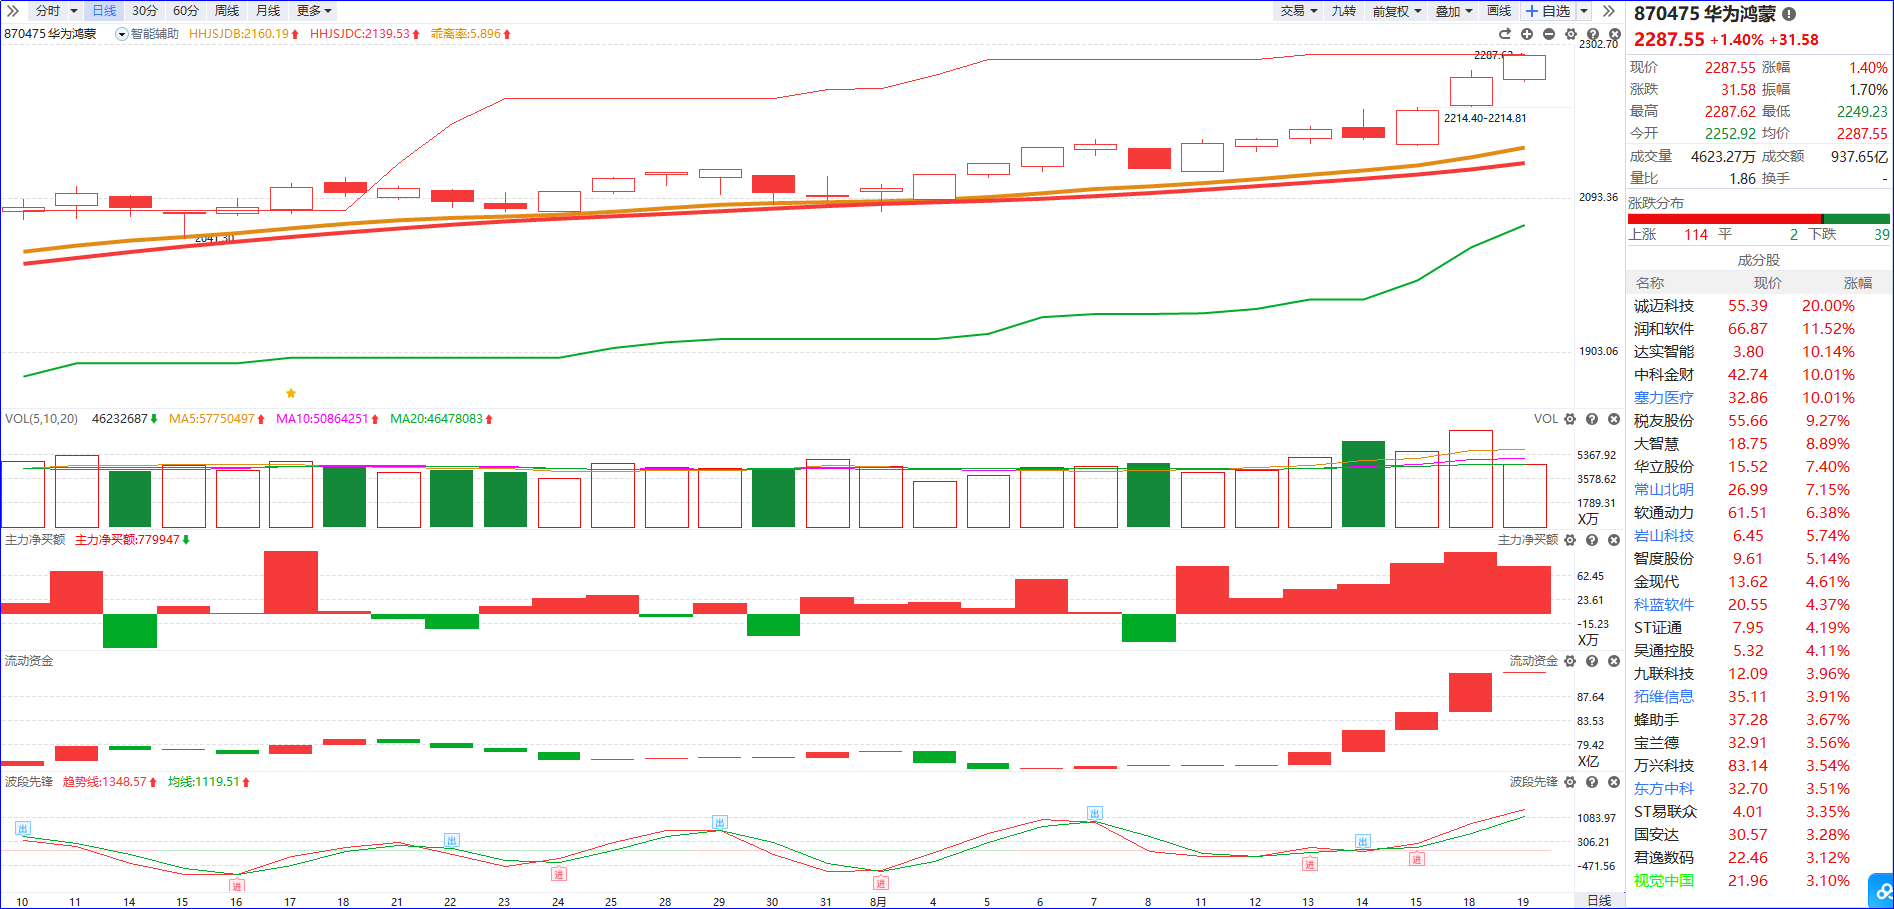Switch to 60分 chart tab

pyautogui.click(x=186, y=11)
